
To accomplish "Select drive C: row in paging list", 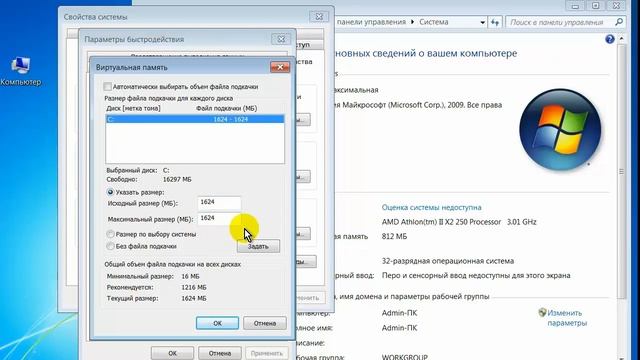I will point(195,119).
